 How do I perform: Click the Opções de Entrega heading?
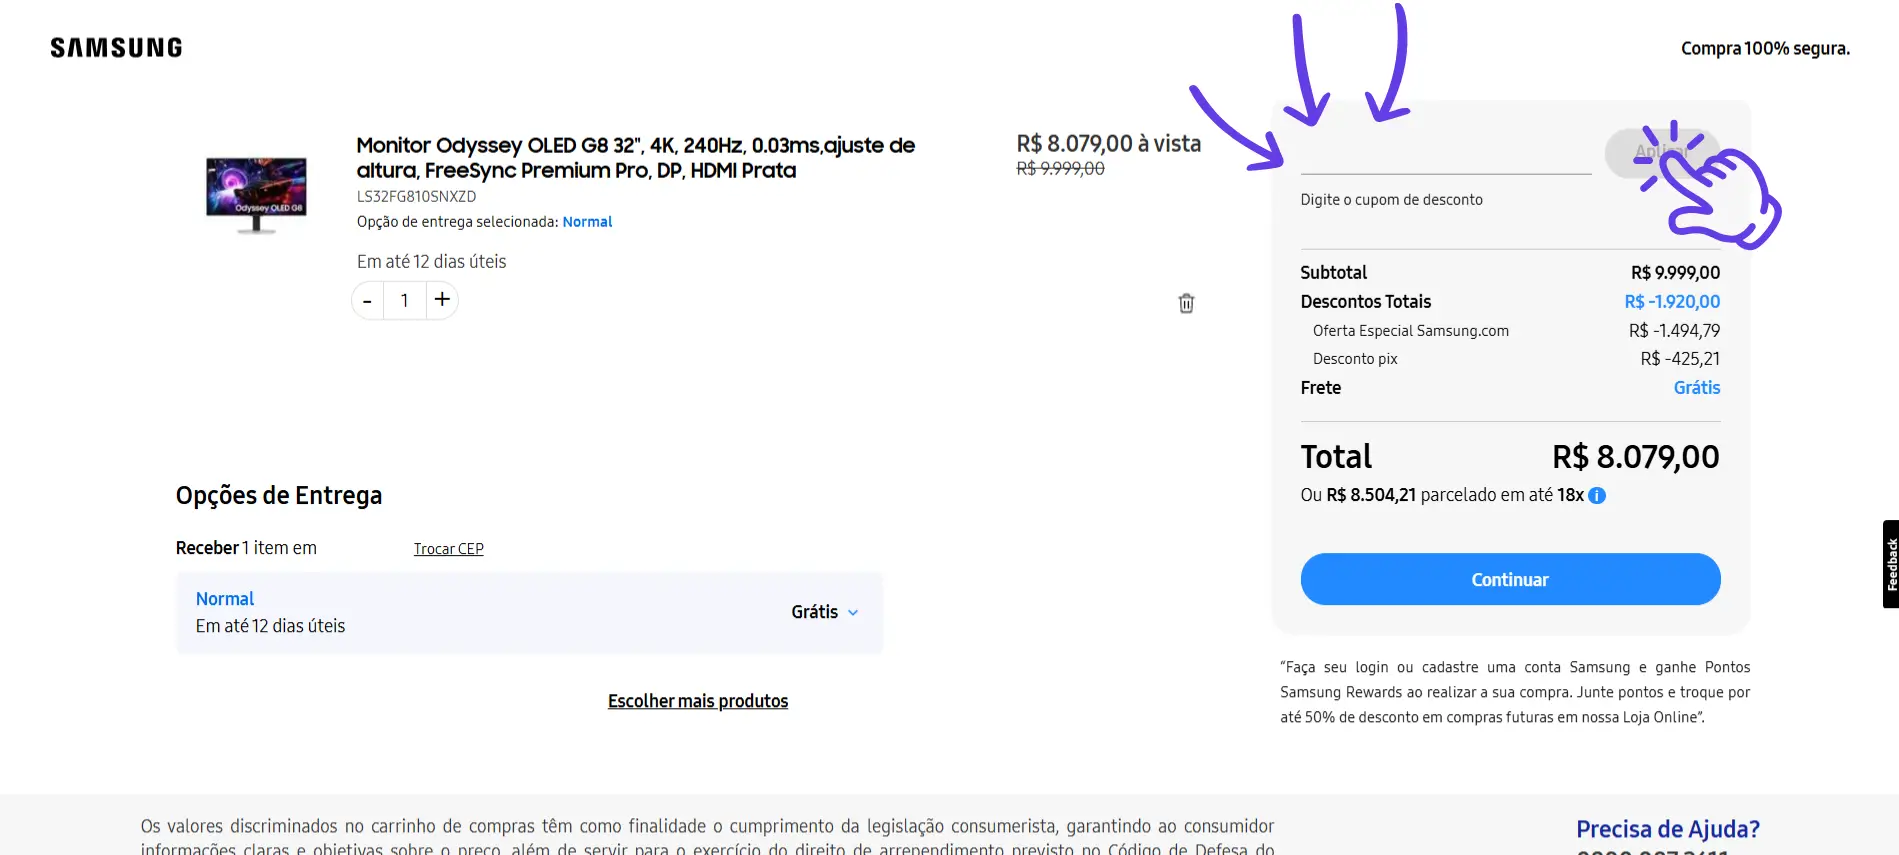pyautogui.click(x=279, y=496)
